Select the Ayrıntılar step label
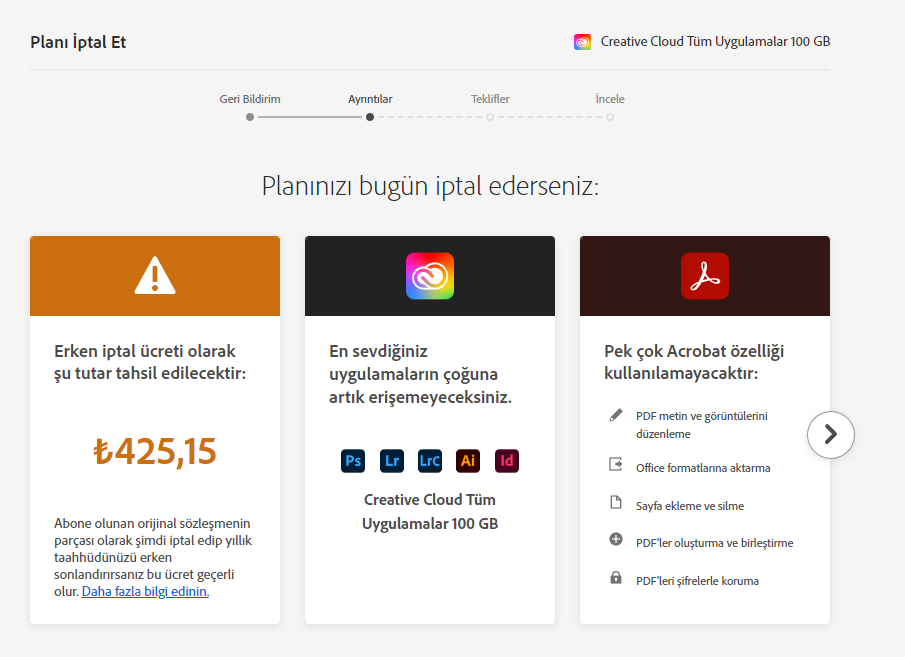905x657 pixels. tap(370, 99)
